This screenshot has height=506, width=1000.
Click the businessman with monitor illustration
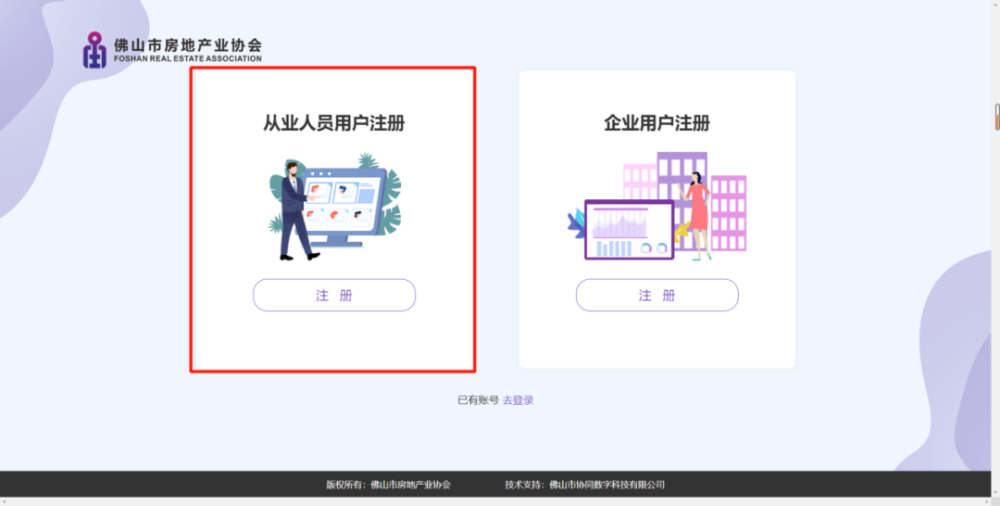coord(335,207)
